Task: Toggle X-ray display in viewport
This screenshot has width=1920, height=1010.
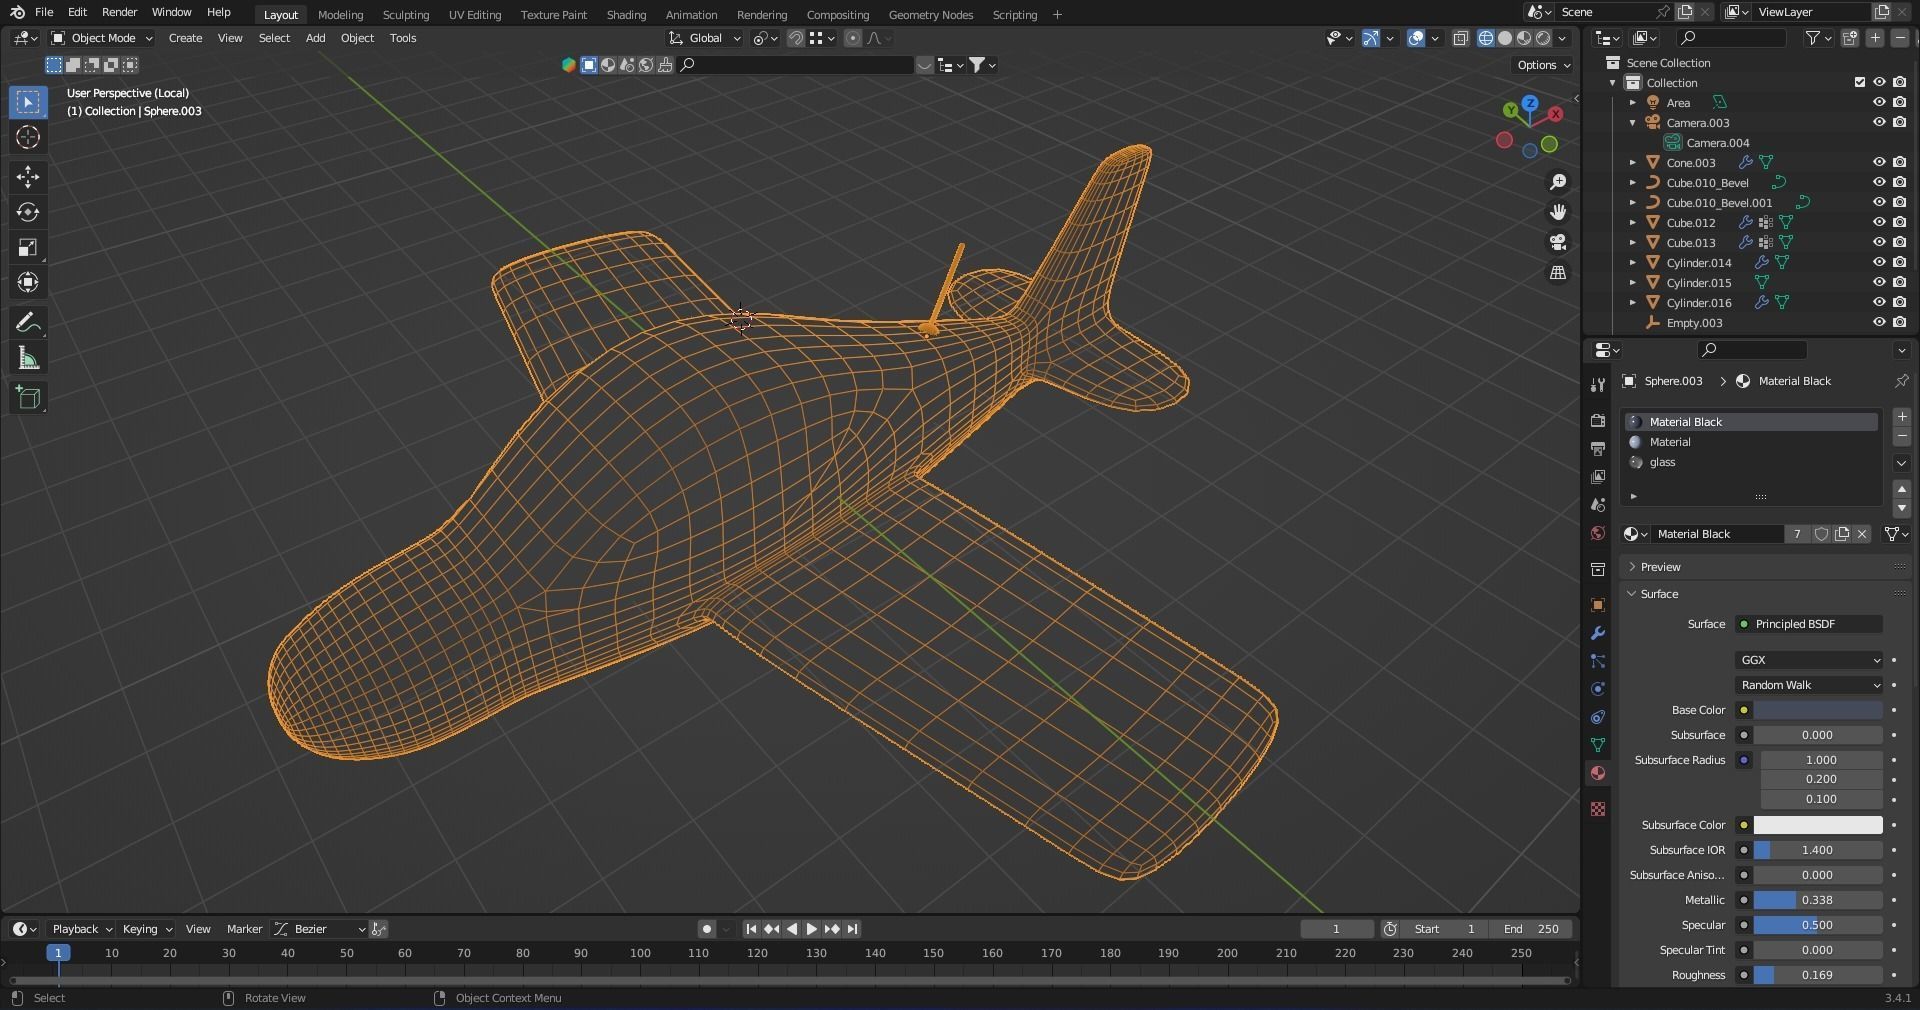Action: click(x=1460, y=38)
